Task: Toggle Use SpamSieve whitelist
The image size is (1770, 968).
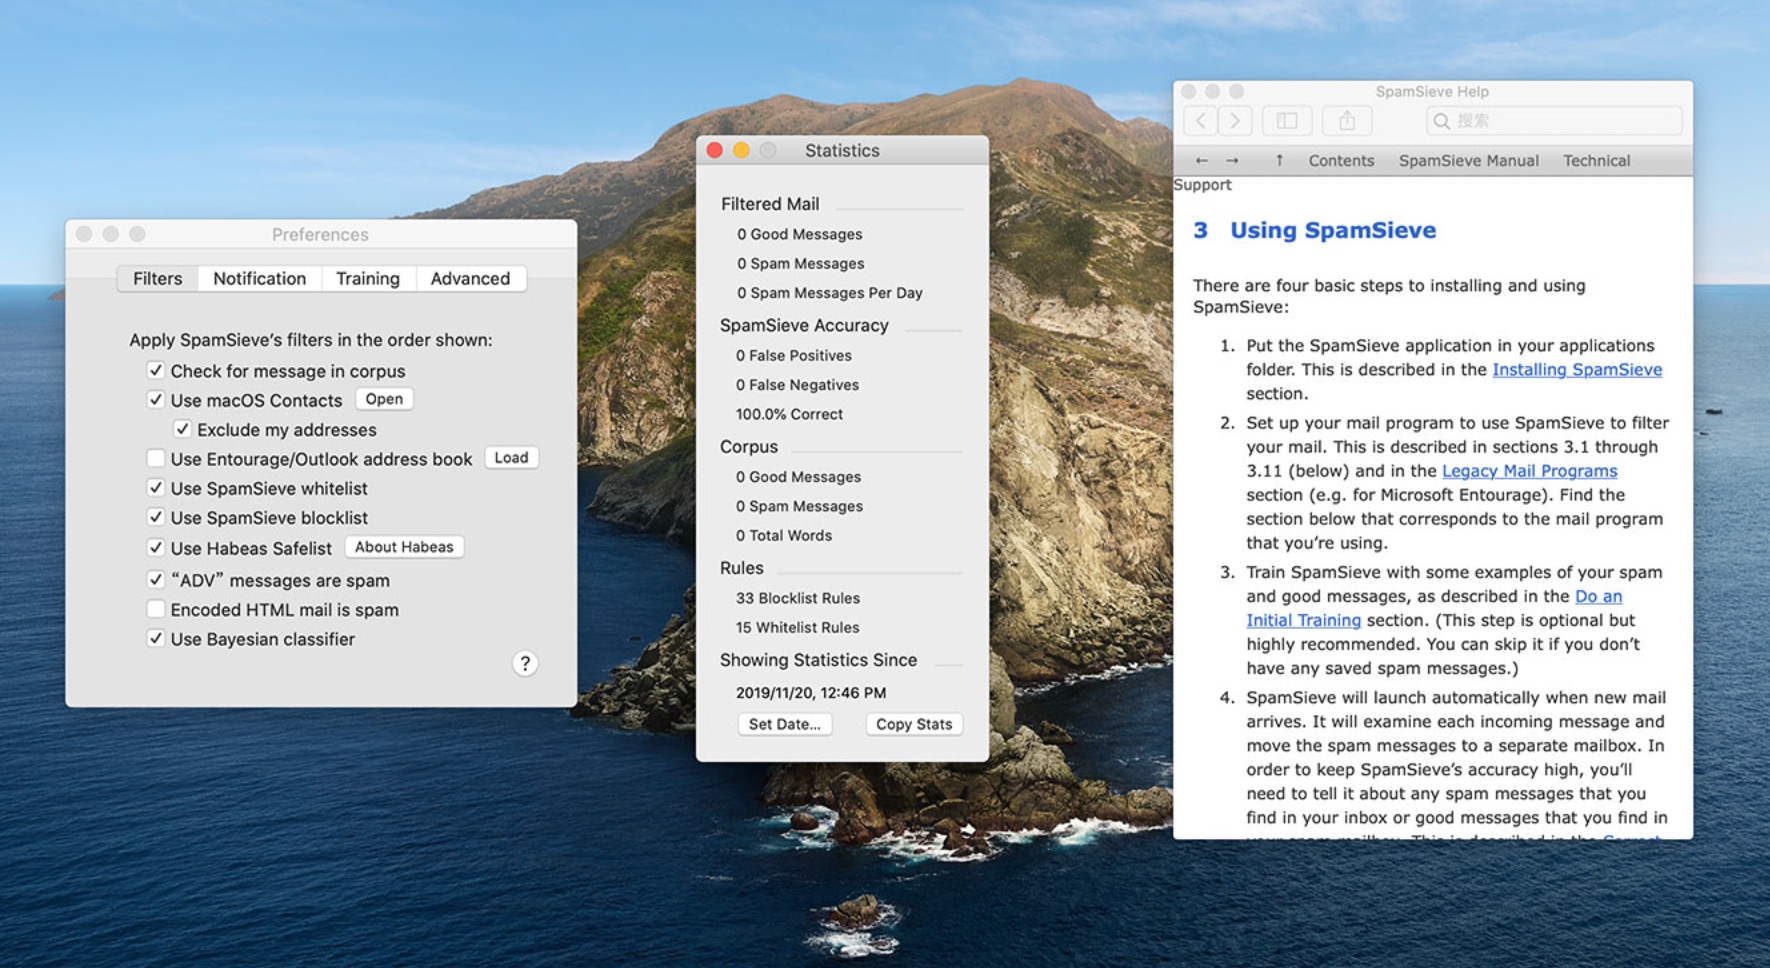Action: (156, 488)
